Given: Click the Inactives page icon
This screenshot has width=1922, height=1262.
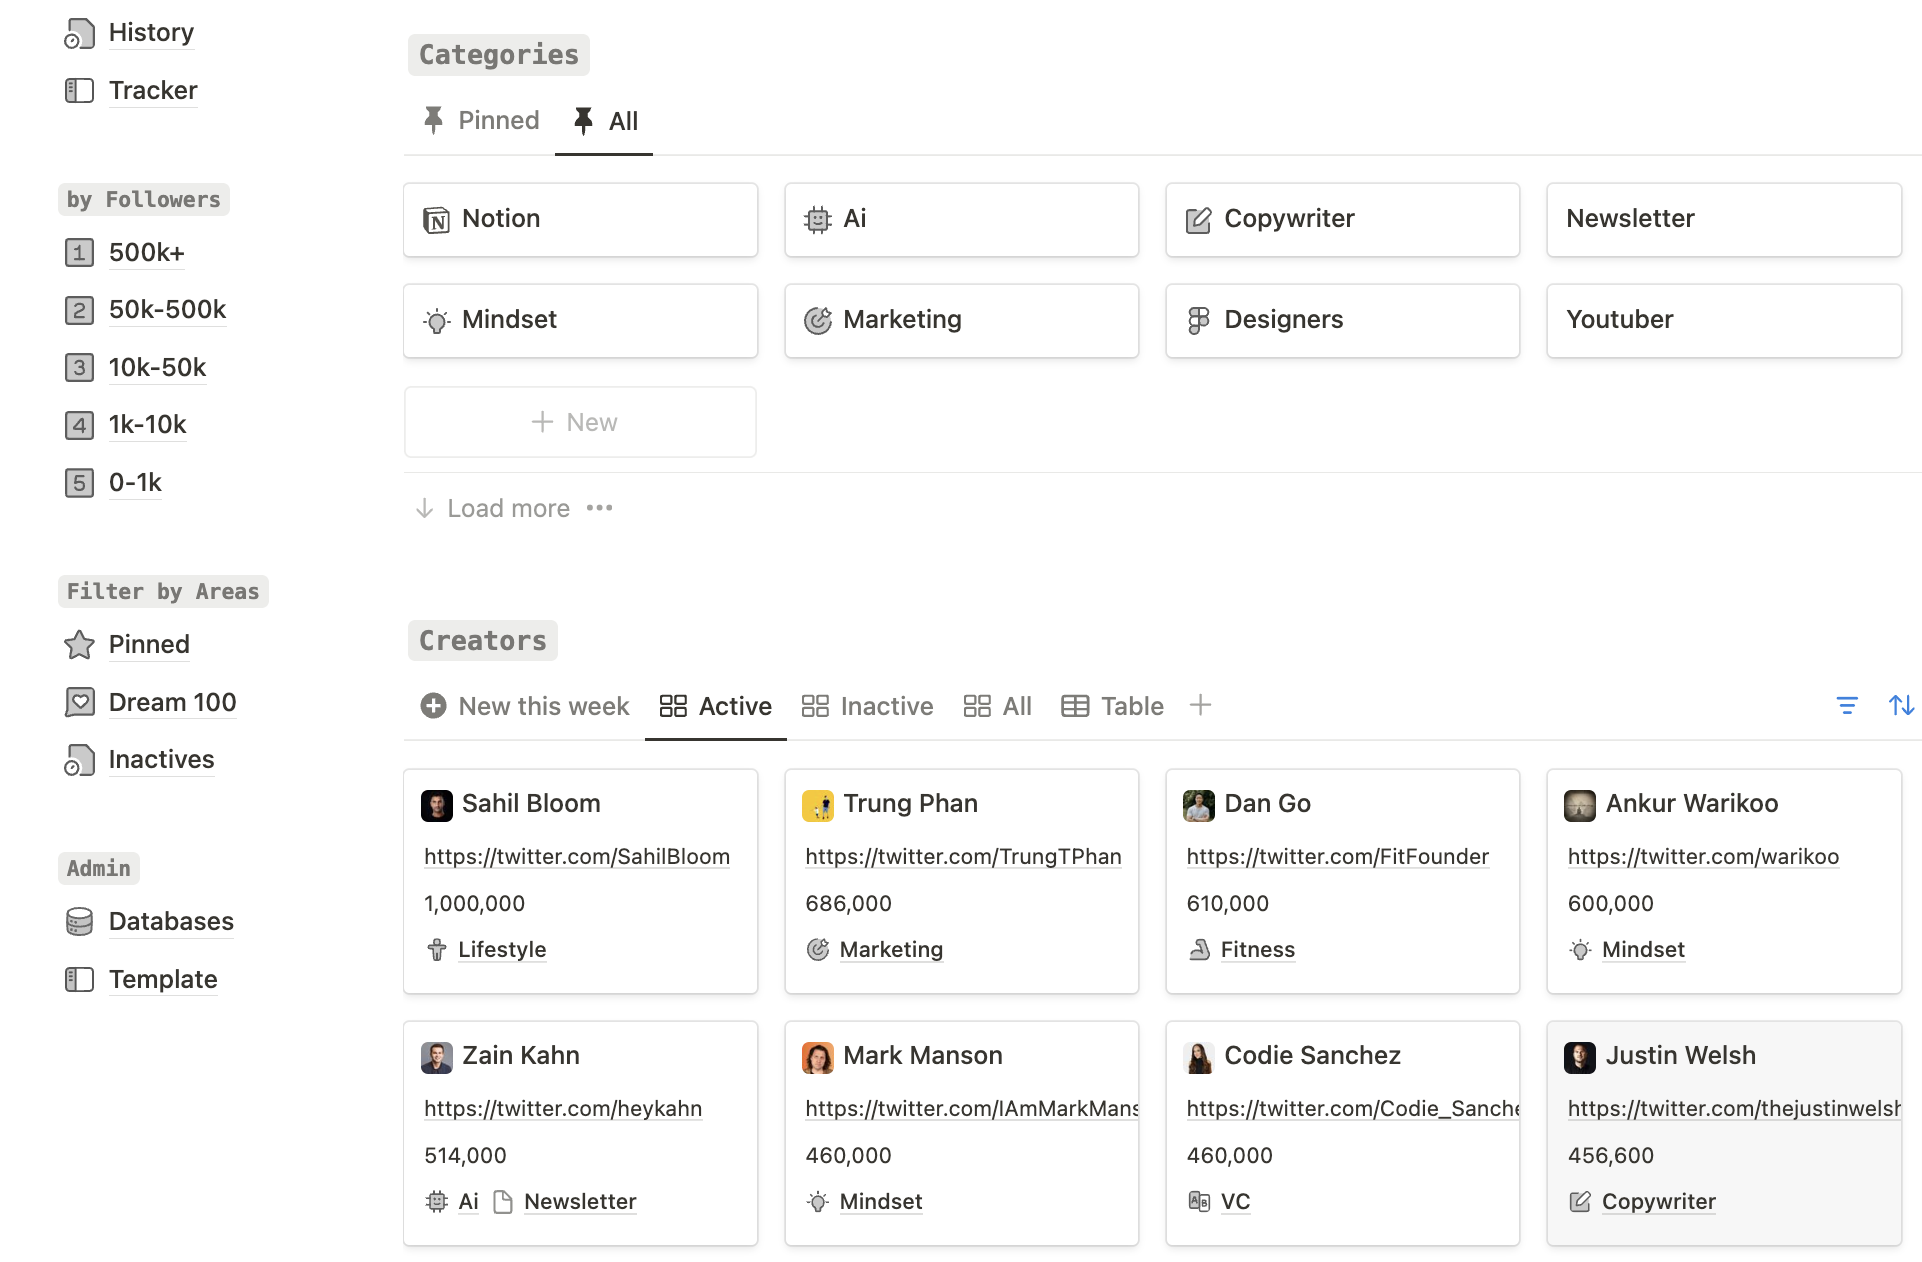Looking at the screenshot, I should (79, 760).
